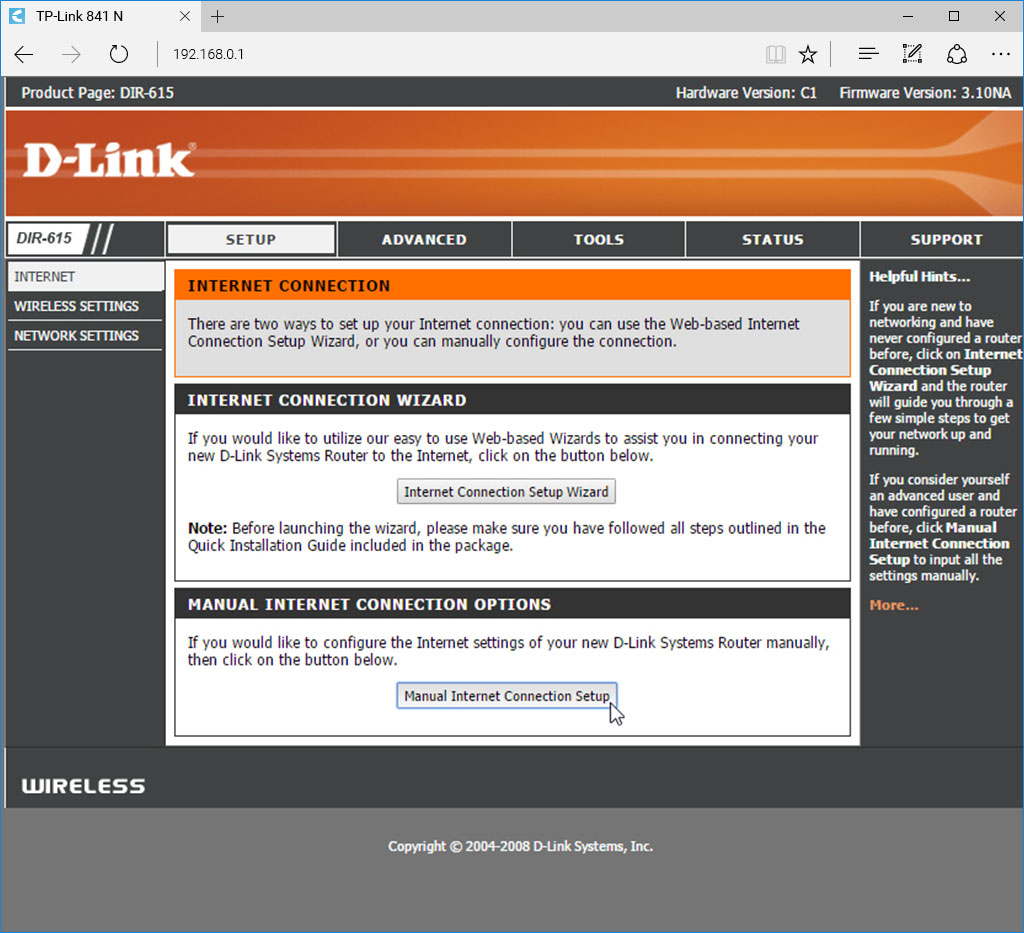This screenshot has height=933, width=1024.
Task: Click the Hardware Version: C1 text
Action: pyautogui.click(x=746, y=93)
